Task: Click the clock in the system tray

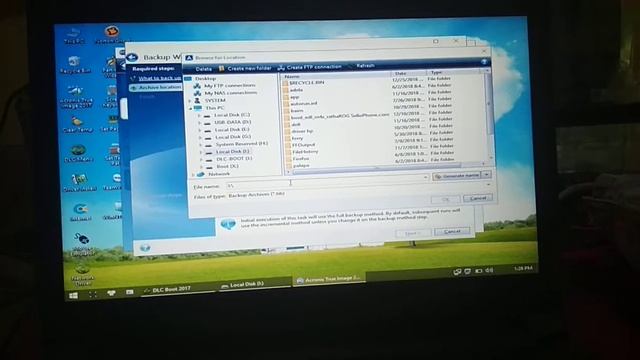Action: 523,269
